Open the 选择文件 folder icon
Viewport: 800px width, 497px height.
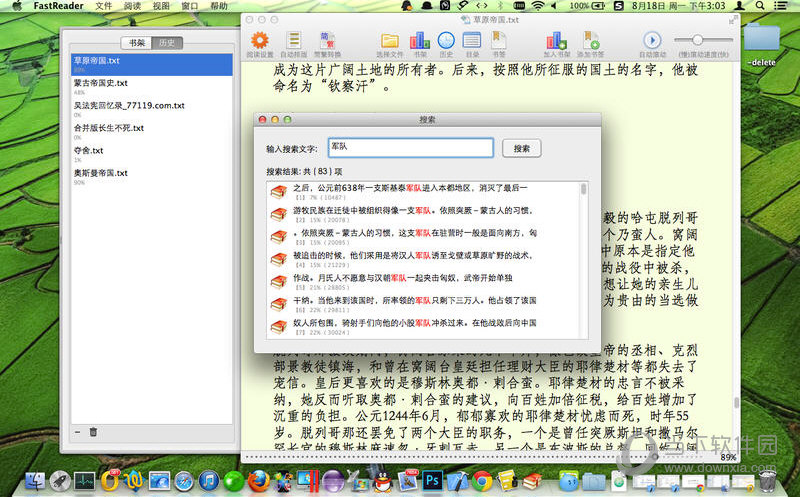pyautogui.click(x=390, y=41)
